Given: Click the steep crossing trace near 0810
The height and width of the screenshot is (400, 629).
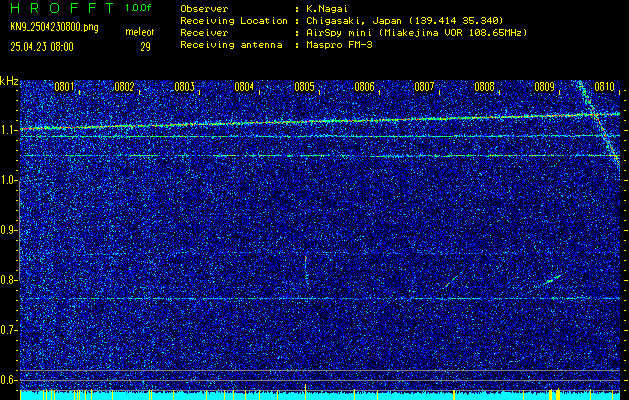Looking at the screenshot, I should tap(600, 122).
